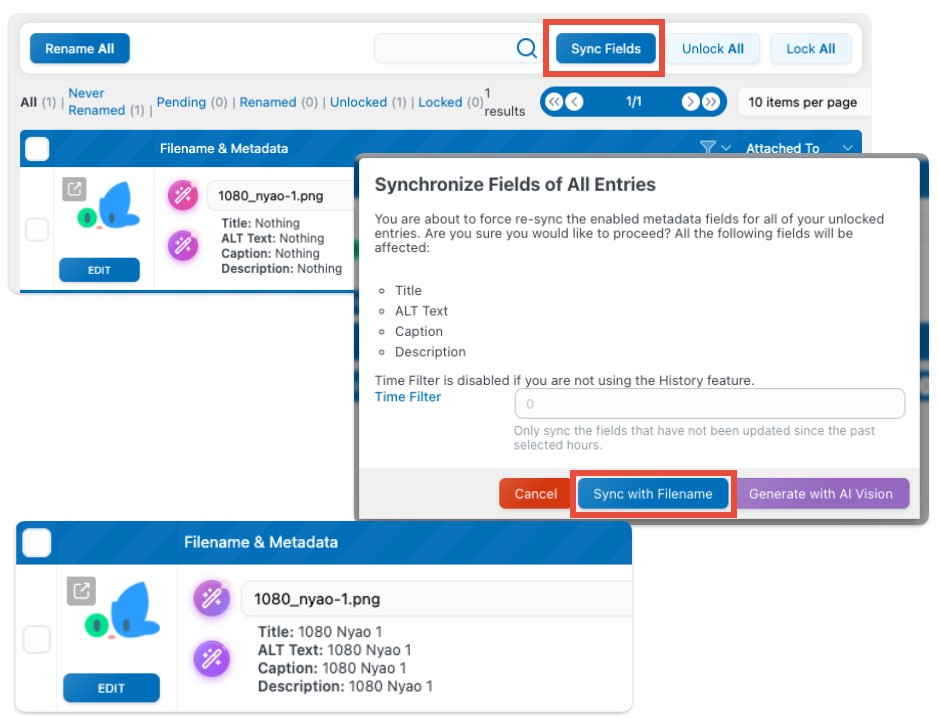Cancel the Synchronize Fields dialog
The width and height of the screenshot is (938, 725).
[535, 494]
